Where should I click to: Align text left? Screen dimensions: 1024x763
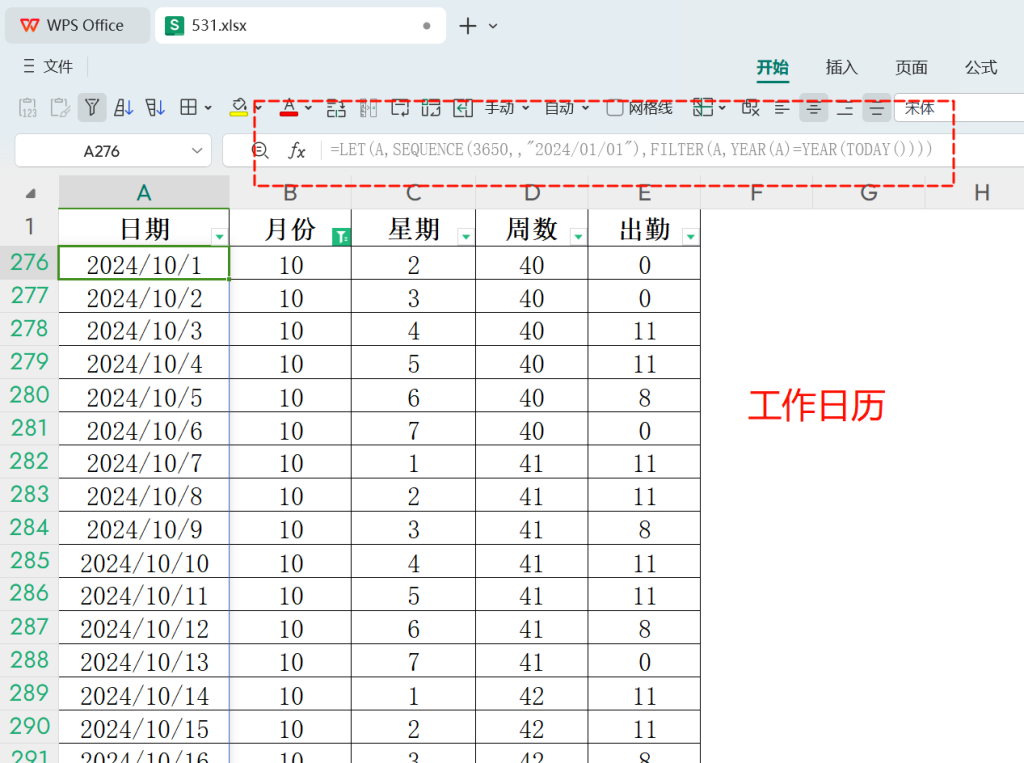coord(782,108)
